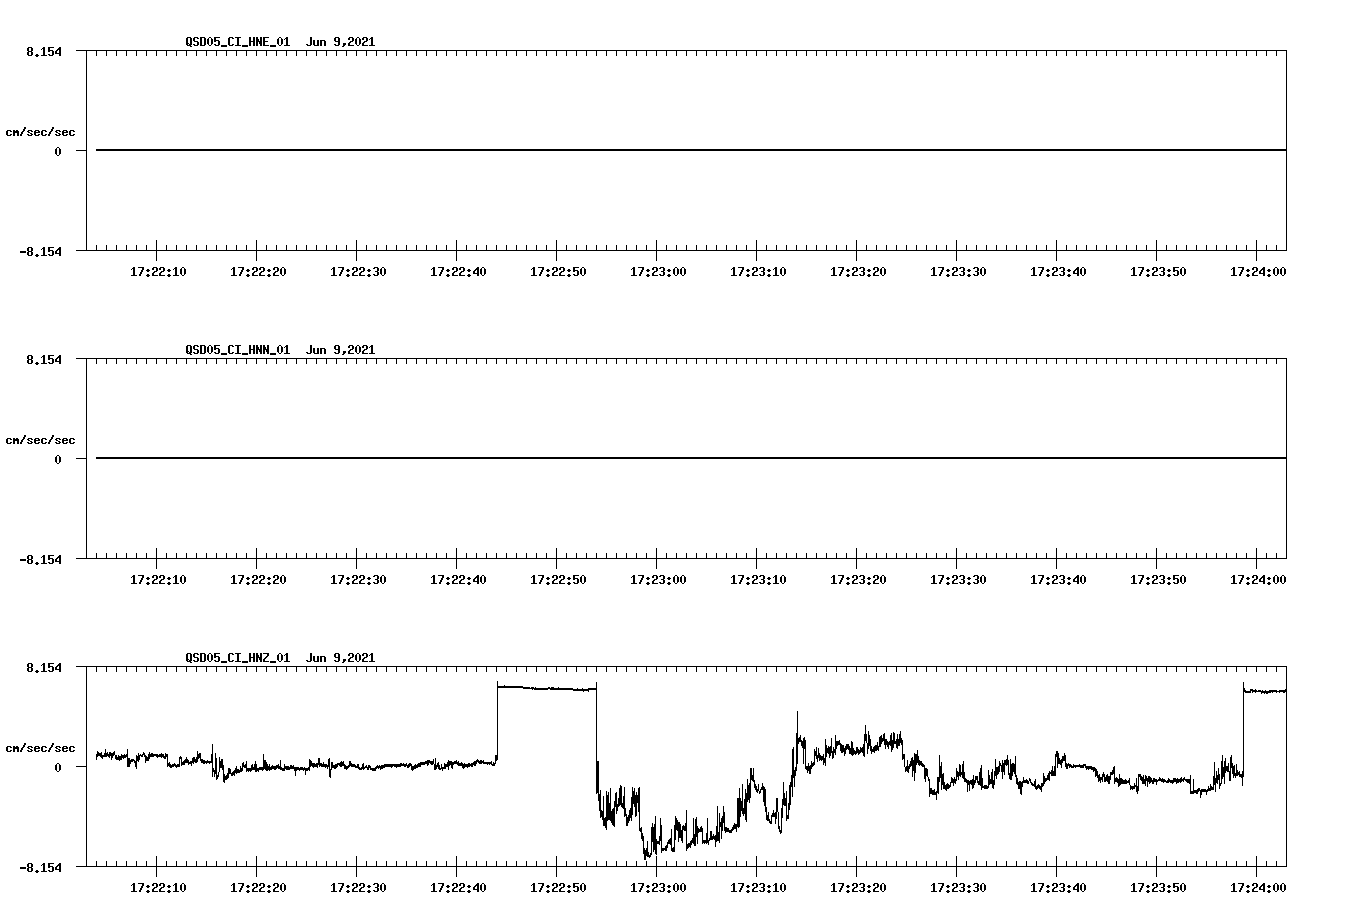Click the QSD05_CI_HNZ_01 plot title
Image resolution: width=1358 pixels, height=924 pixels.
coord(238,658)
